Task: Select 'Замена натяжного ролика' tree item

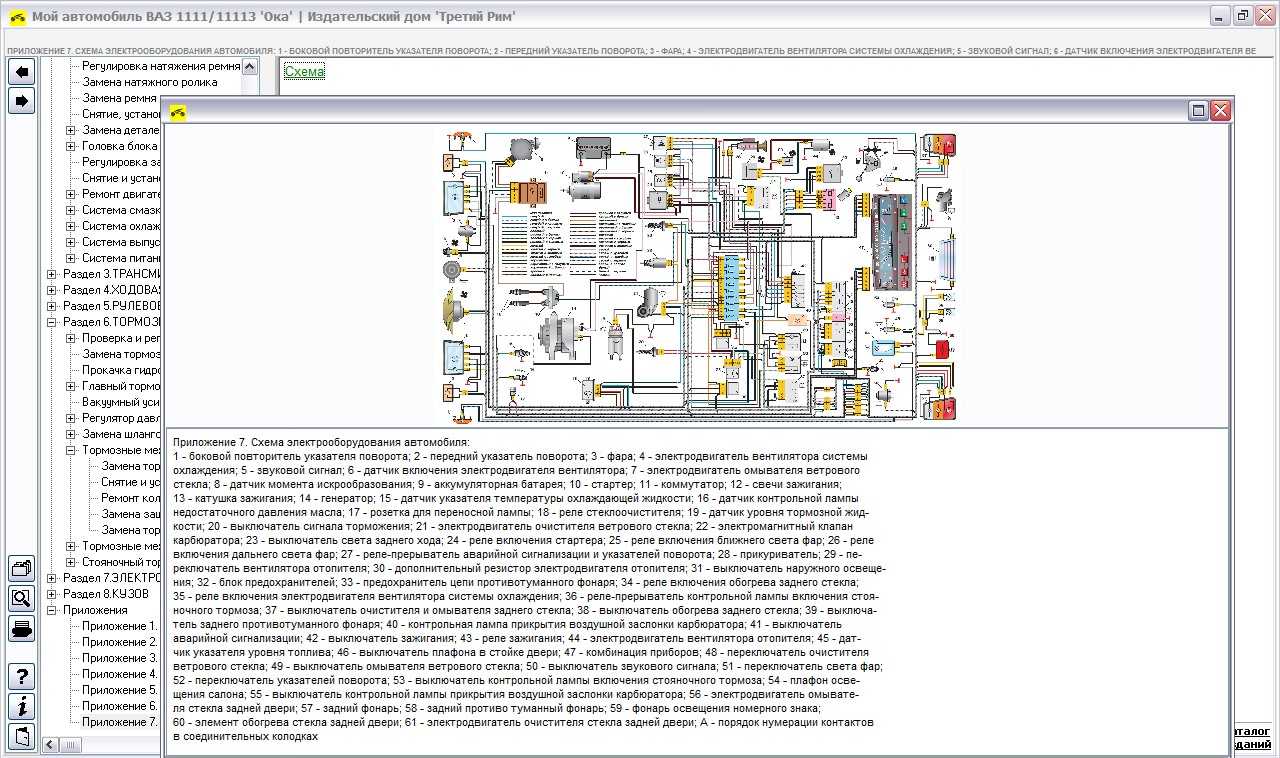Action: point(150,82)
